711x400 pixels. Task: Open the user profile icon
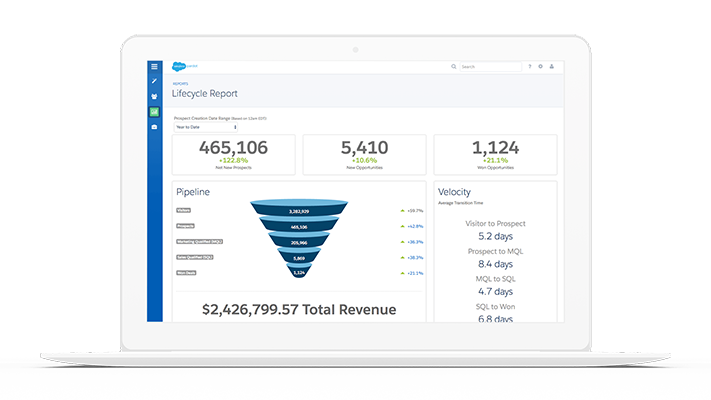click(x=552, y=67)
